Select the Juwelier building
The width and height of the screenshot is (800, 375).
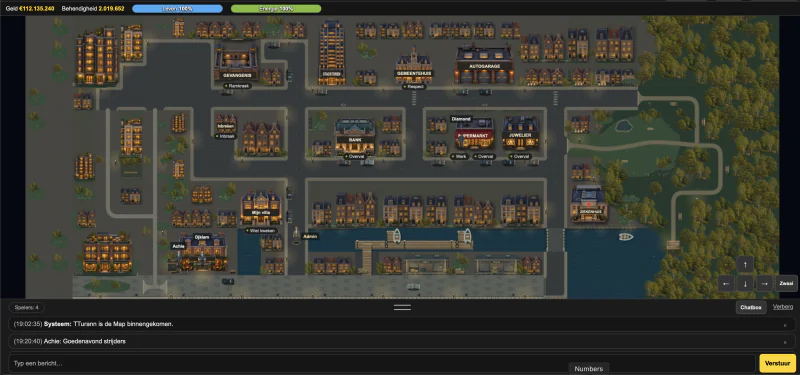[x=520, y=134]
